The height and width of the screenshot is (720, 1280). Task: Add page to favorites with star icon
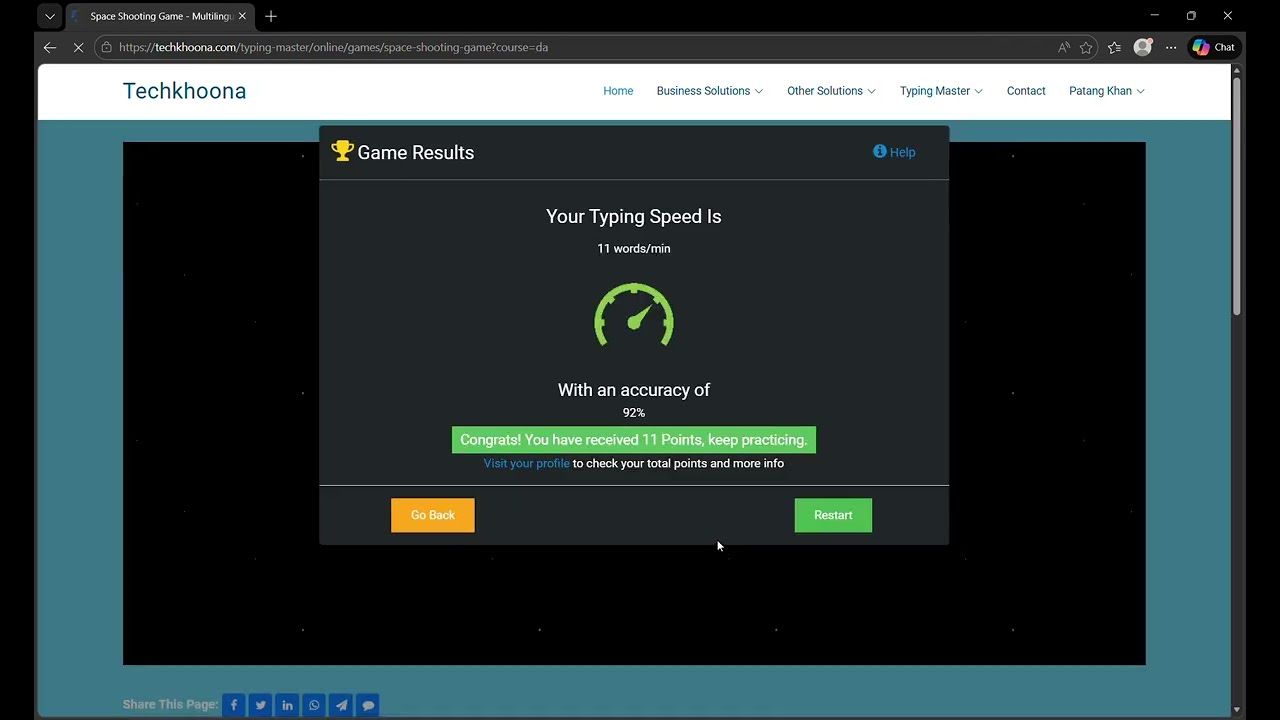click(x=1086, y=47)
